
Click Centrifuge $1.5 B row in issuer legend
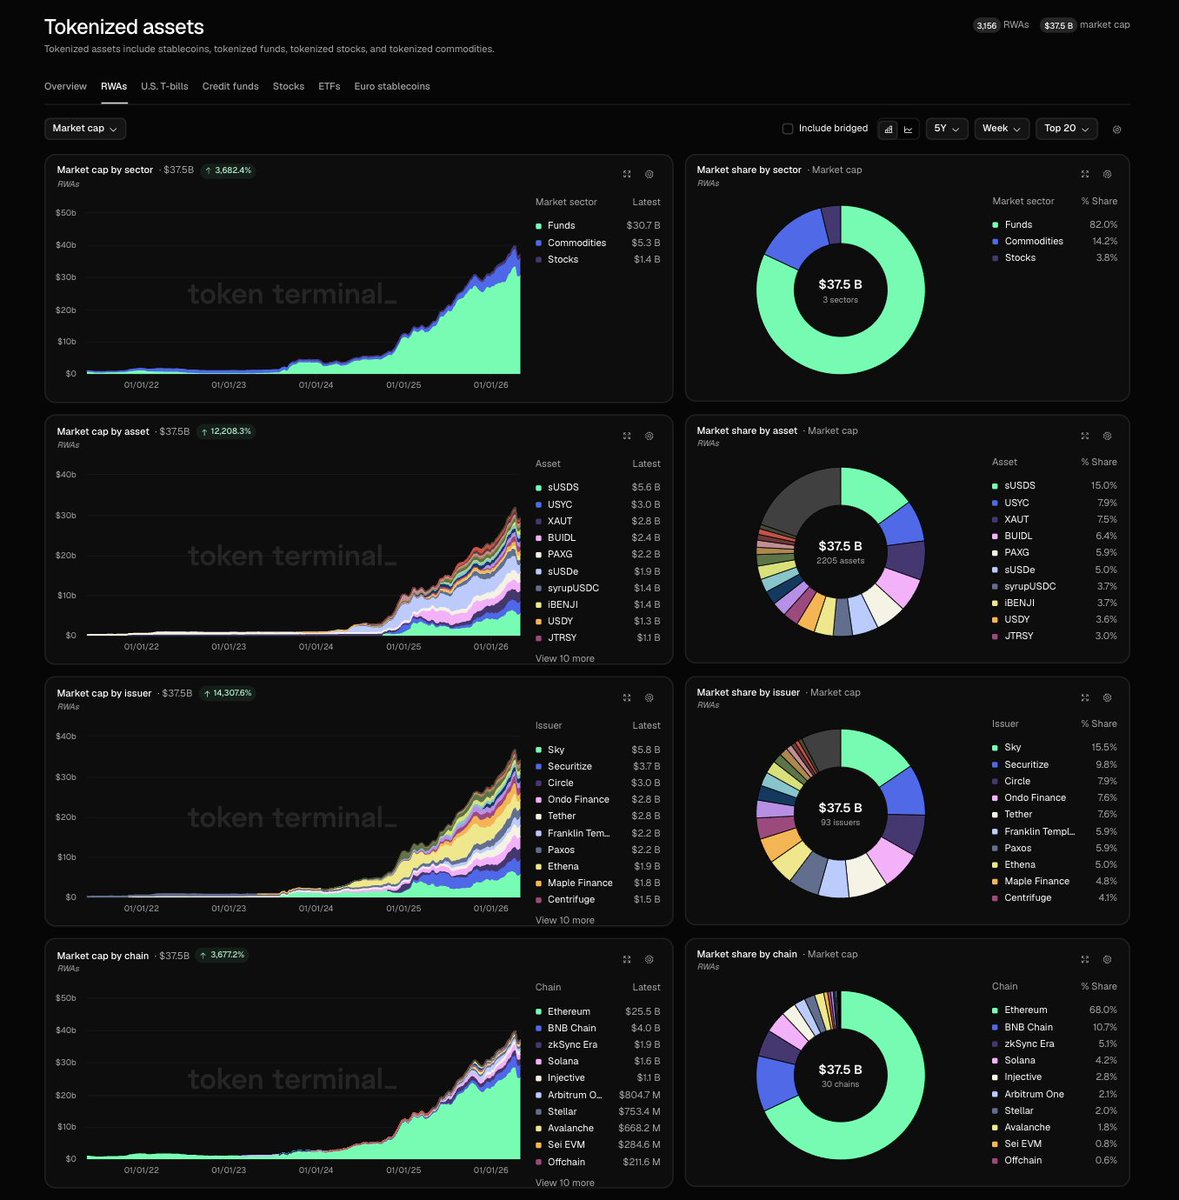597,900
